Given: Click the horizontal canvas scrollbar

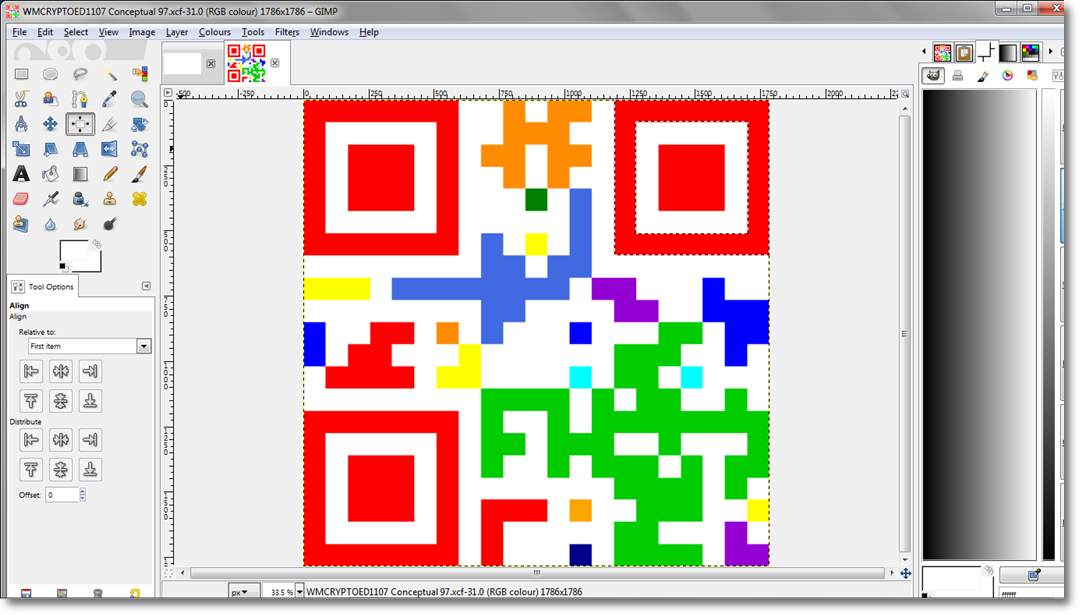Looking at the screenshot, I should 537,573.
